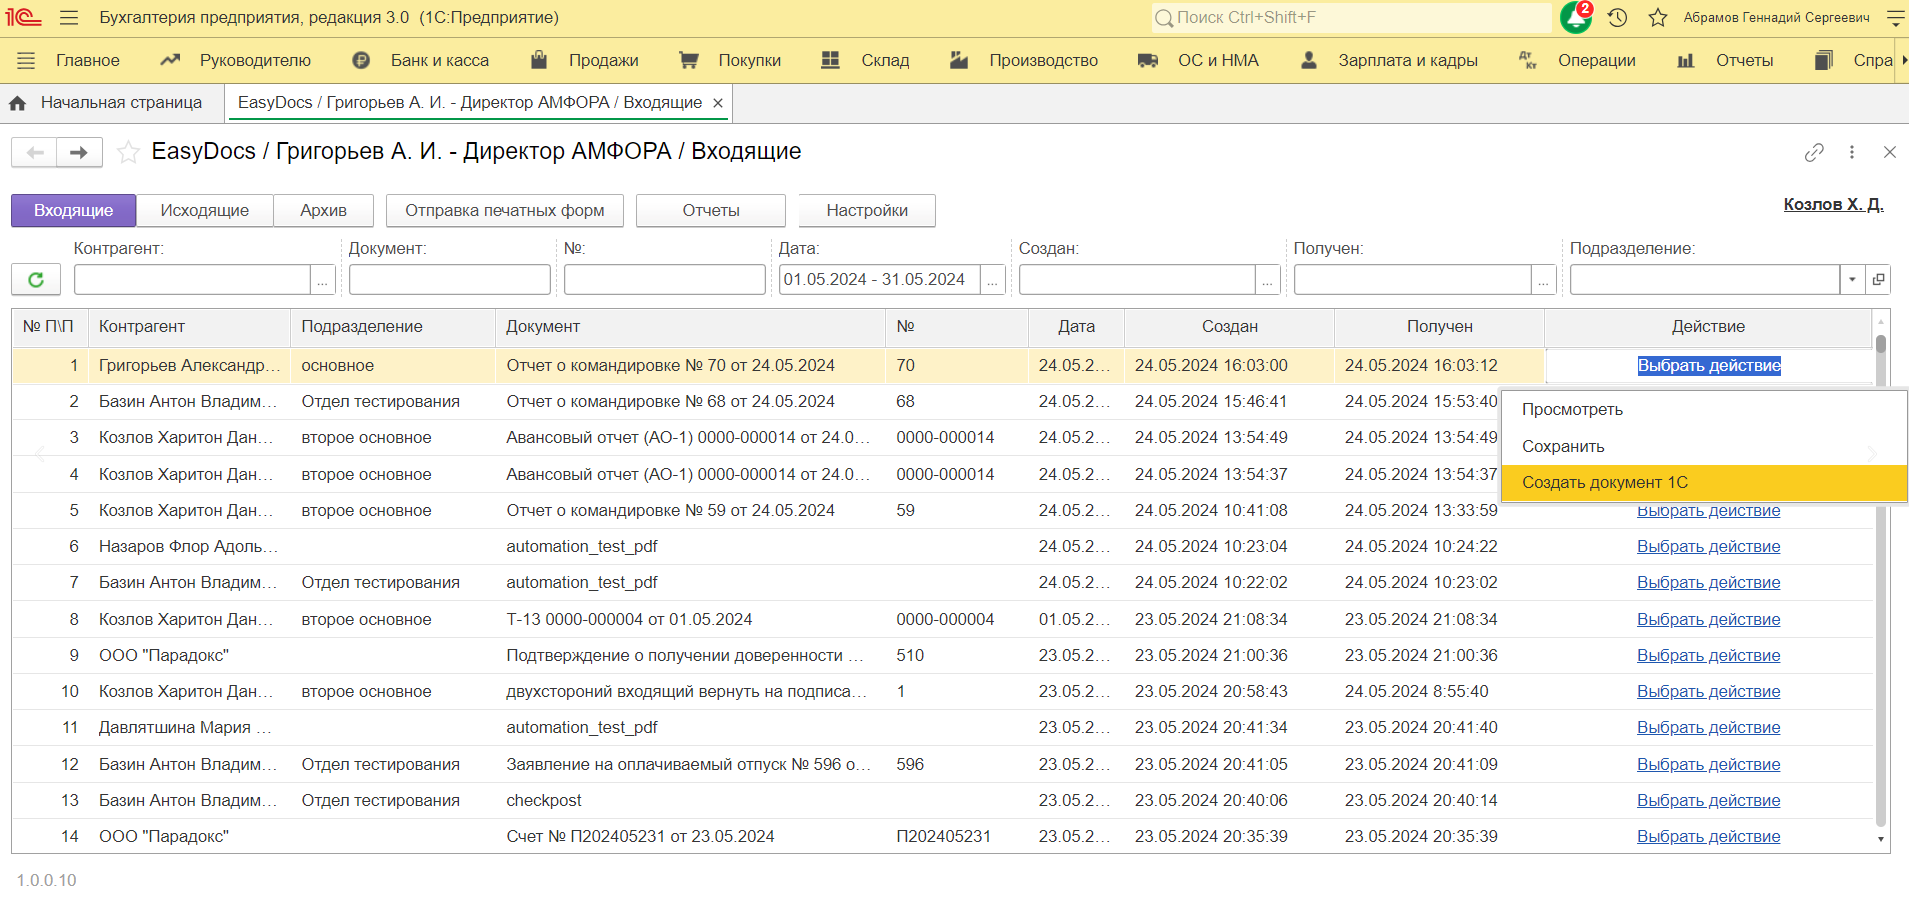The image size is (1909, 905).
Task: Add current page to favorites star
Action: 128,152
